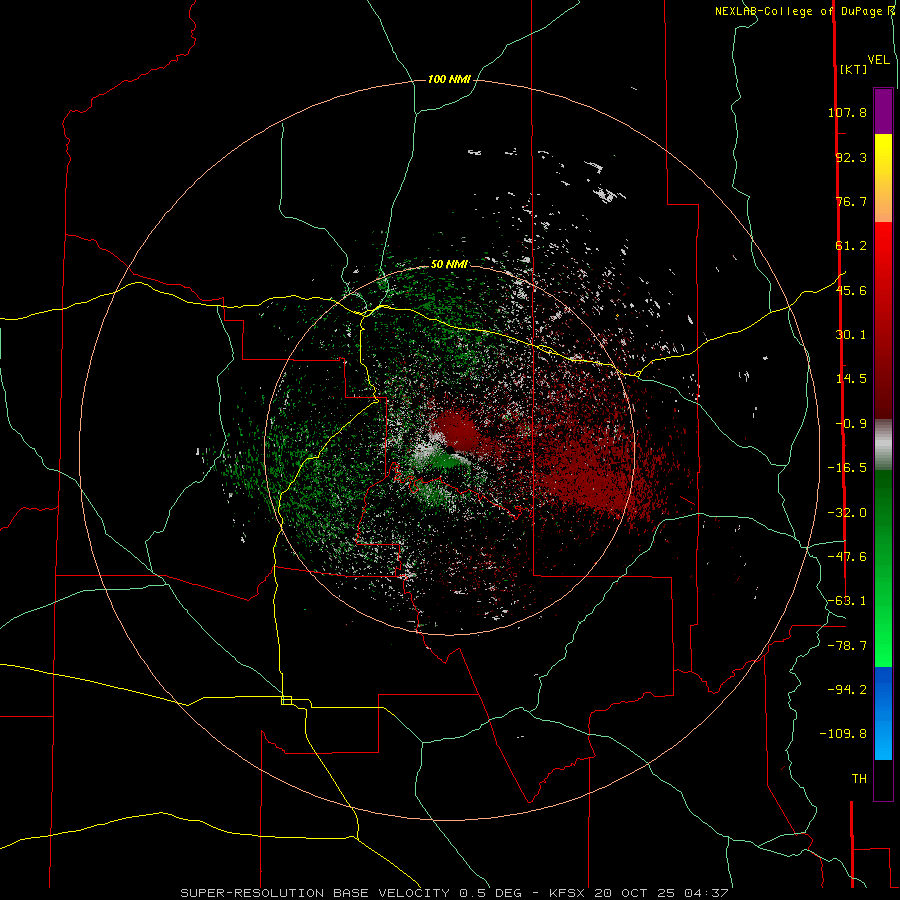Click the -32.0 legend value

(847, 513)
